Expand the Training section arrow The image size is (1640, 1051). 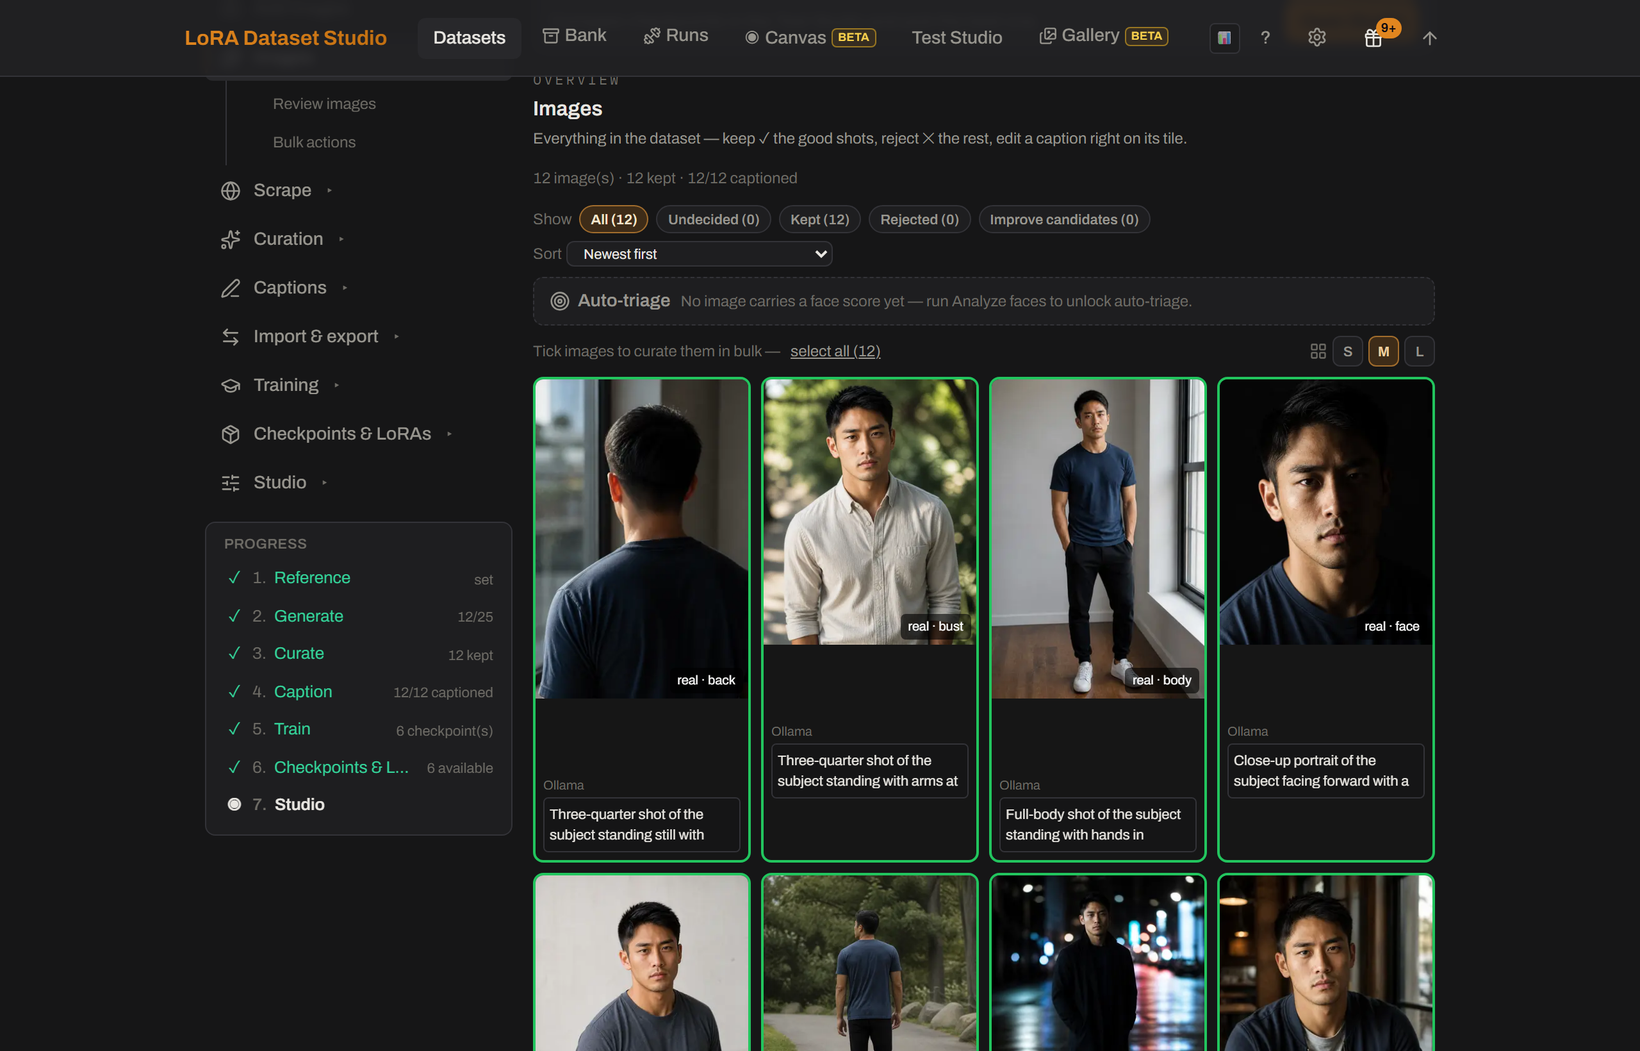337,386
